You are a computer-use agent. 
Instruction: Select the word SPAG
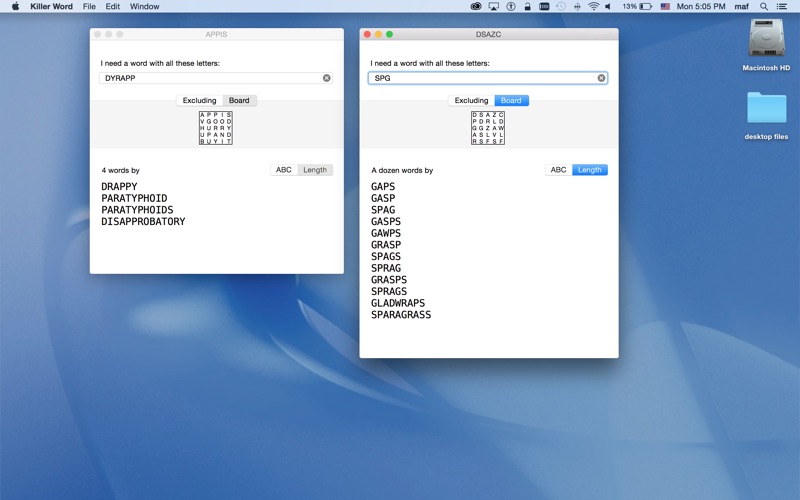[383, 210]
